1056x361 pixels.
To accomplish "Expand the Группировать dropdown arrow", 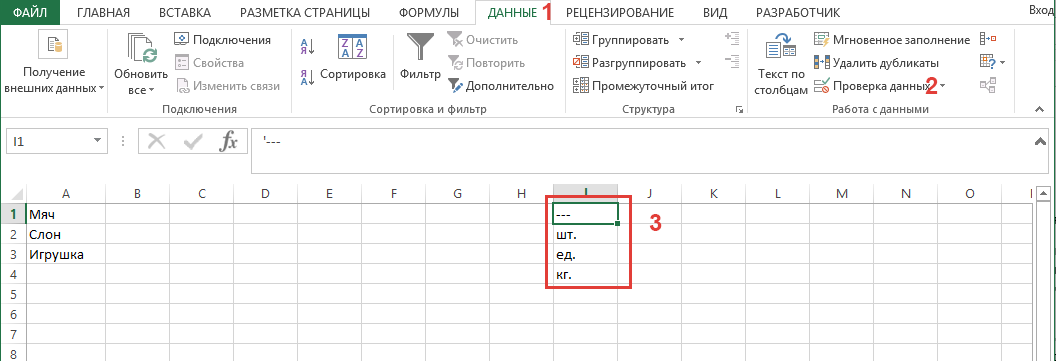I will tap(682, 40).
